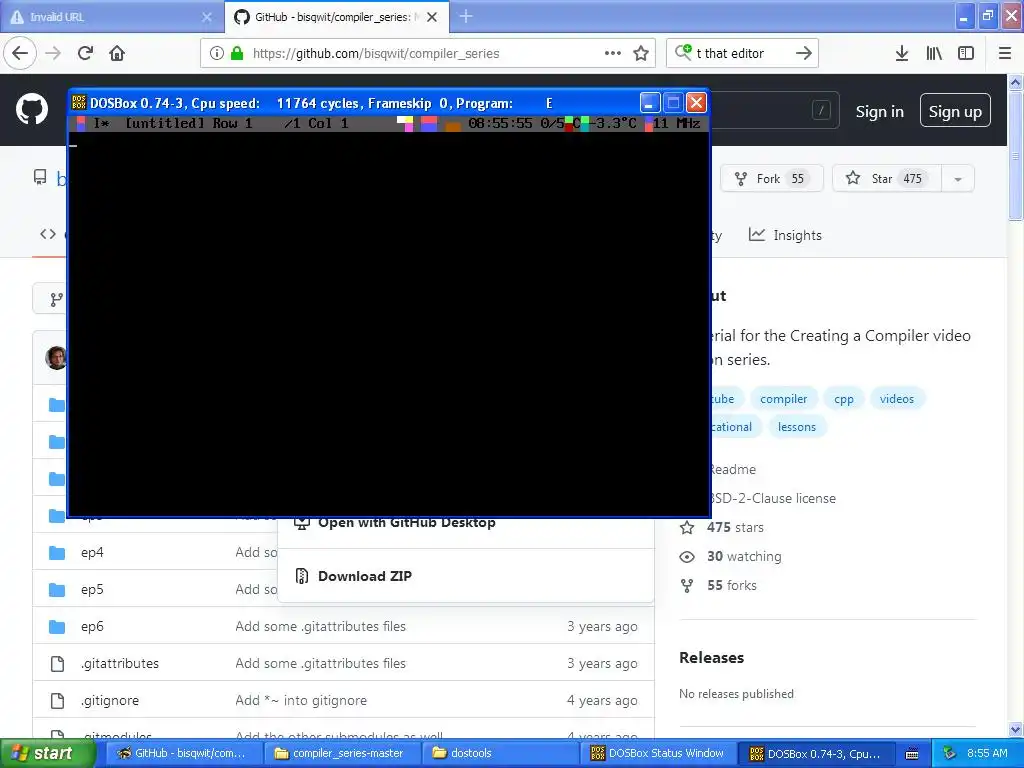Click the lessons topic tag
Viewport: 1024px width, 768px height.
797,427
